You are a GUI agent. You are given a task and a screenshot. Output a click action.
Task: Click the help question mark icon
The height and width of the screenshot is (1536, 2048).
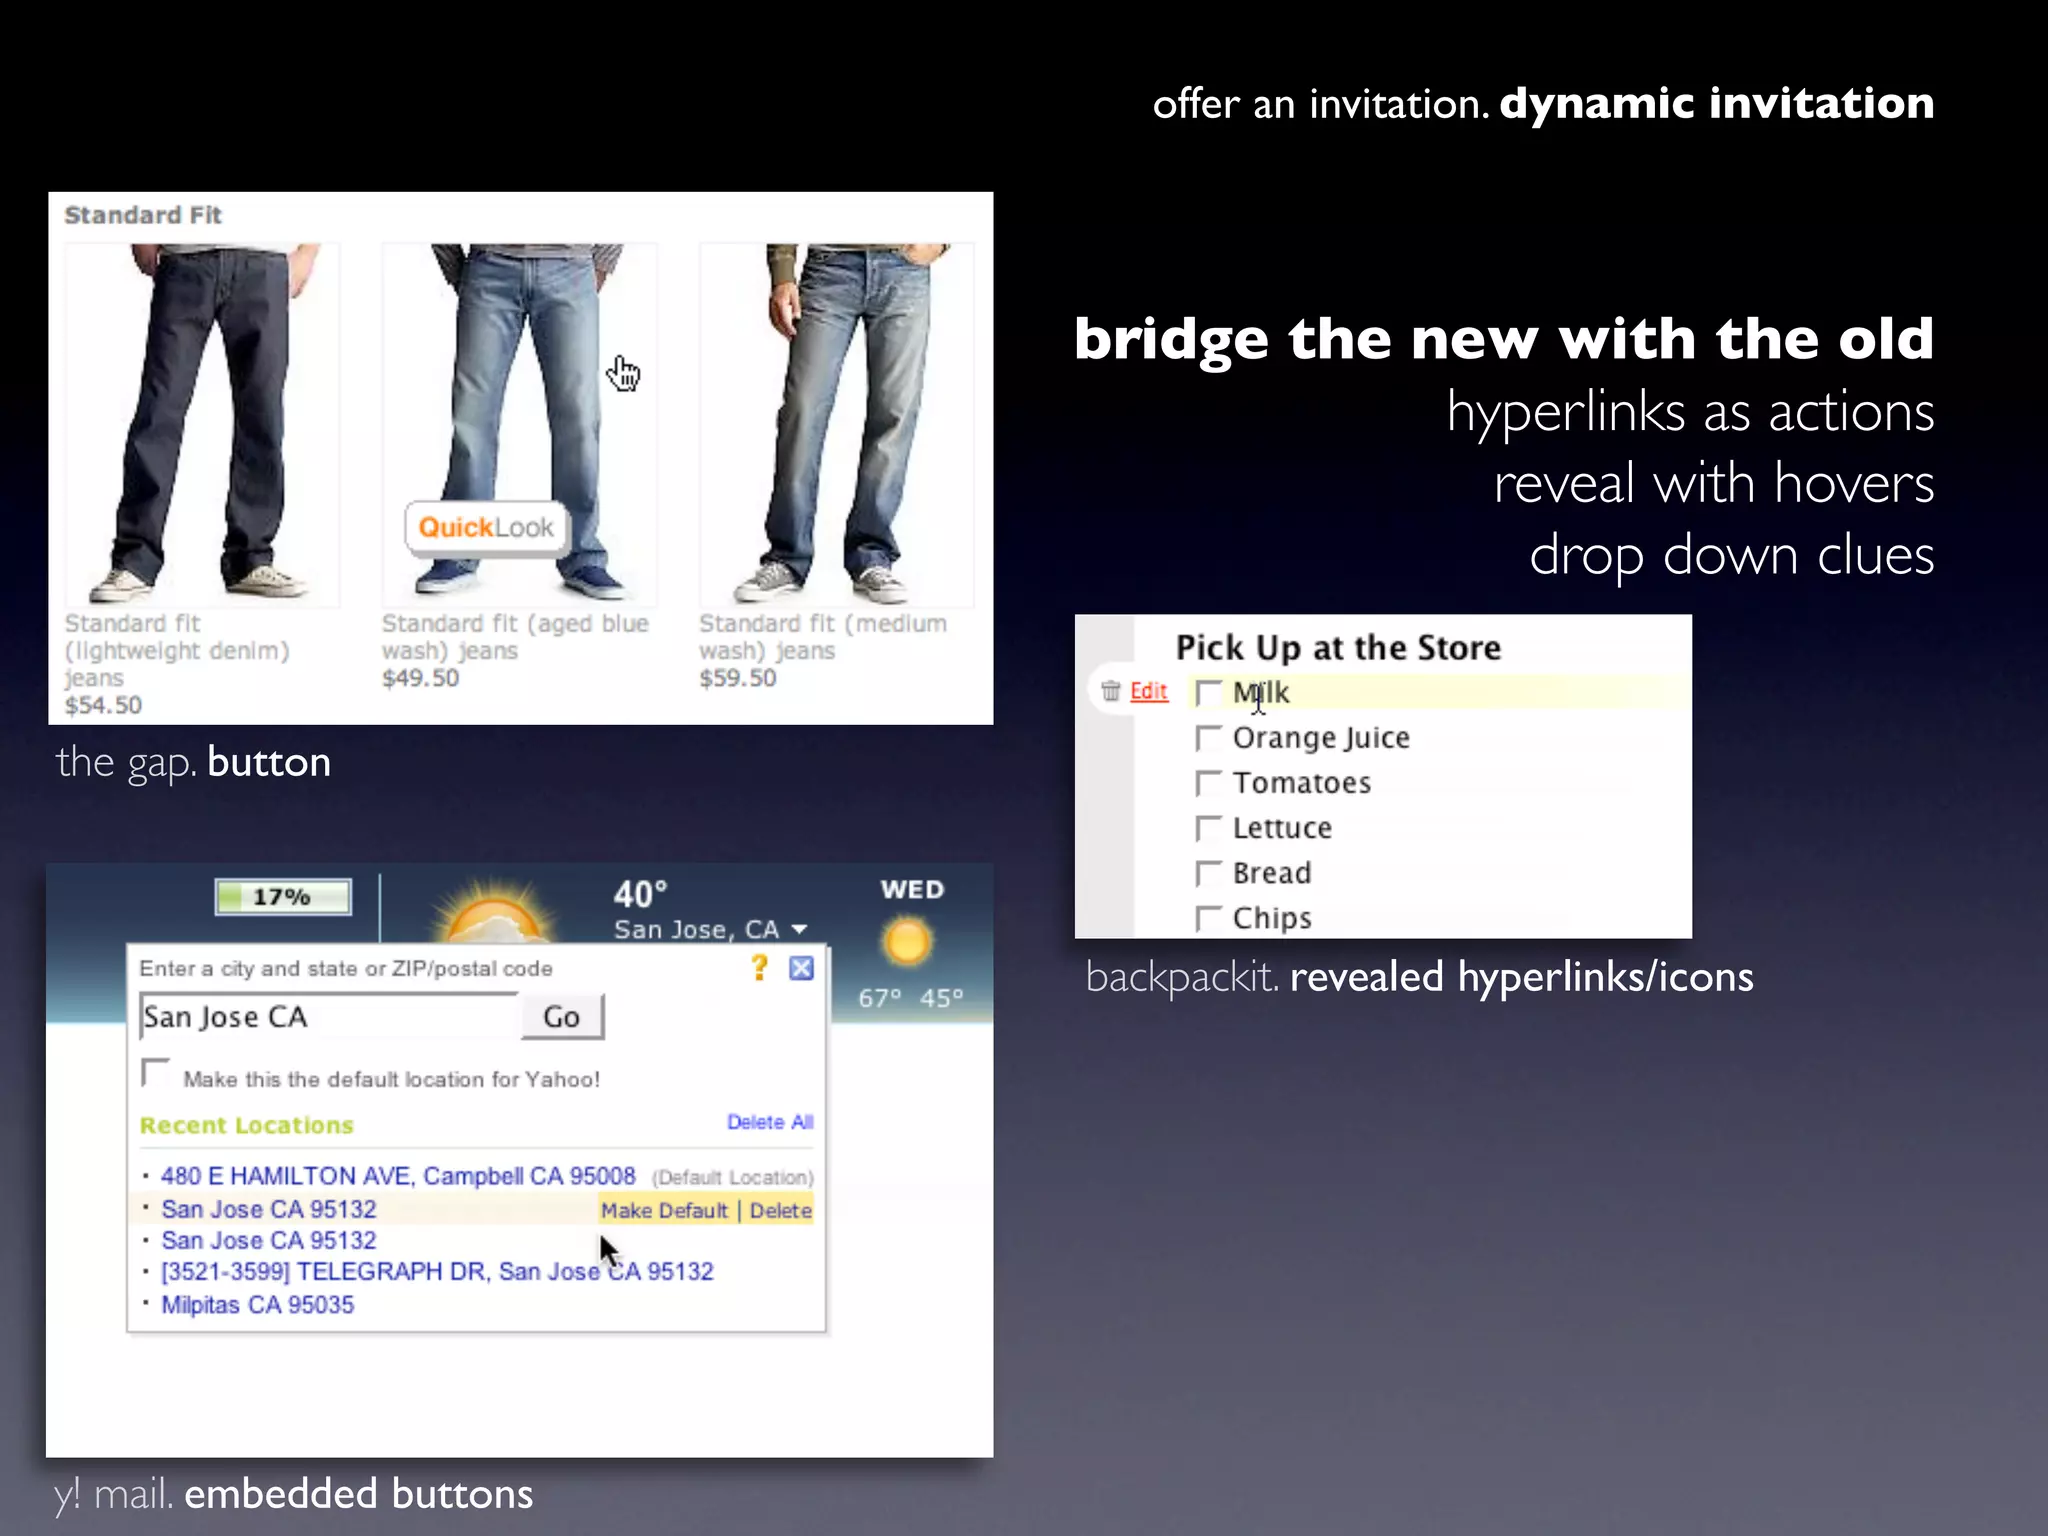(x=760, y=967)
